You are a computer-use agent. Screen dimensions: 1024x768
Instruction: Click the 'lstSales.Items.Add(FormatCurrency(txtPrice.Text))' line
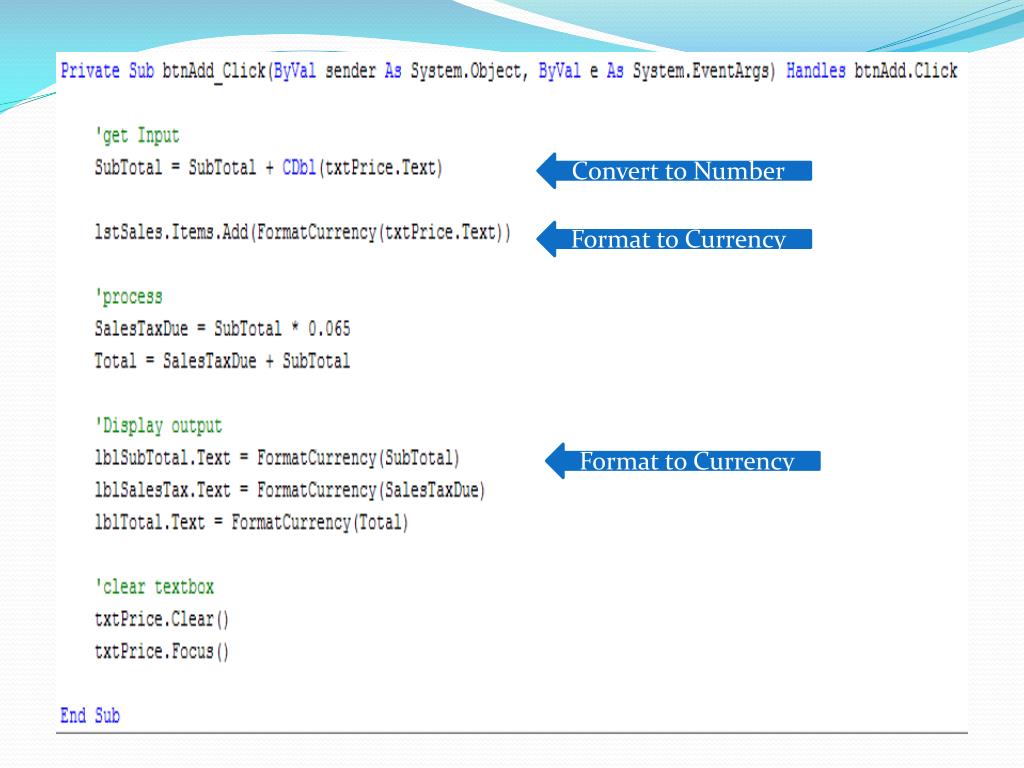pos(302,232)
